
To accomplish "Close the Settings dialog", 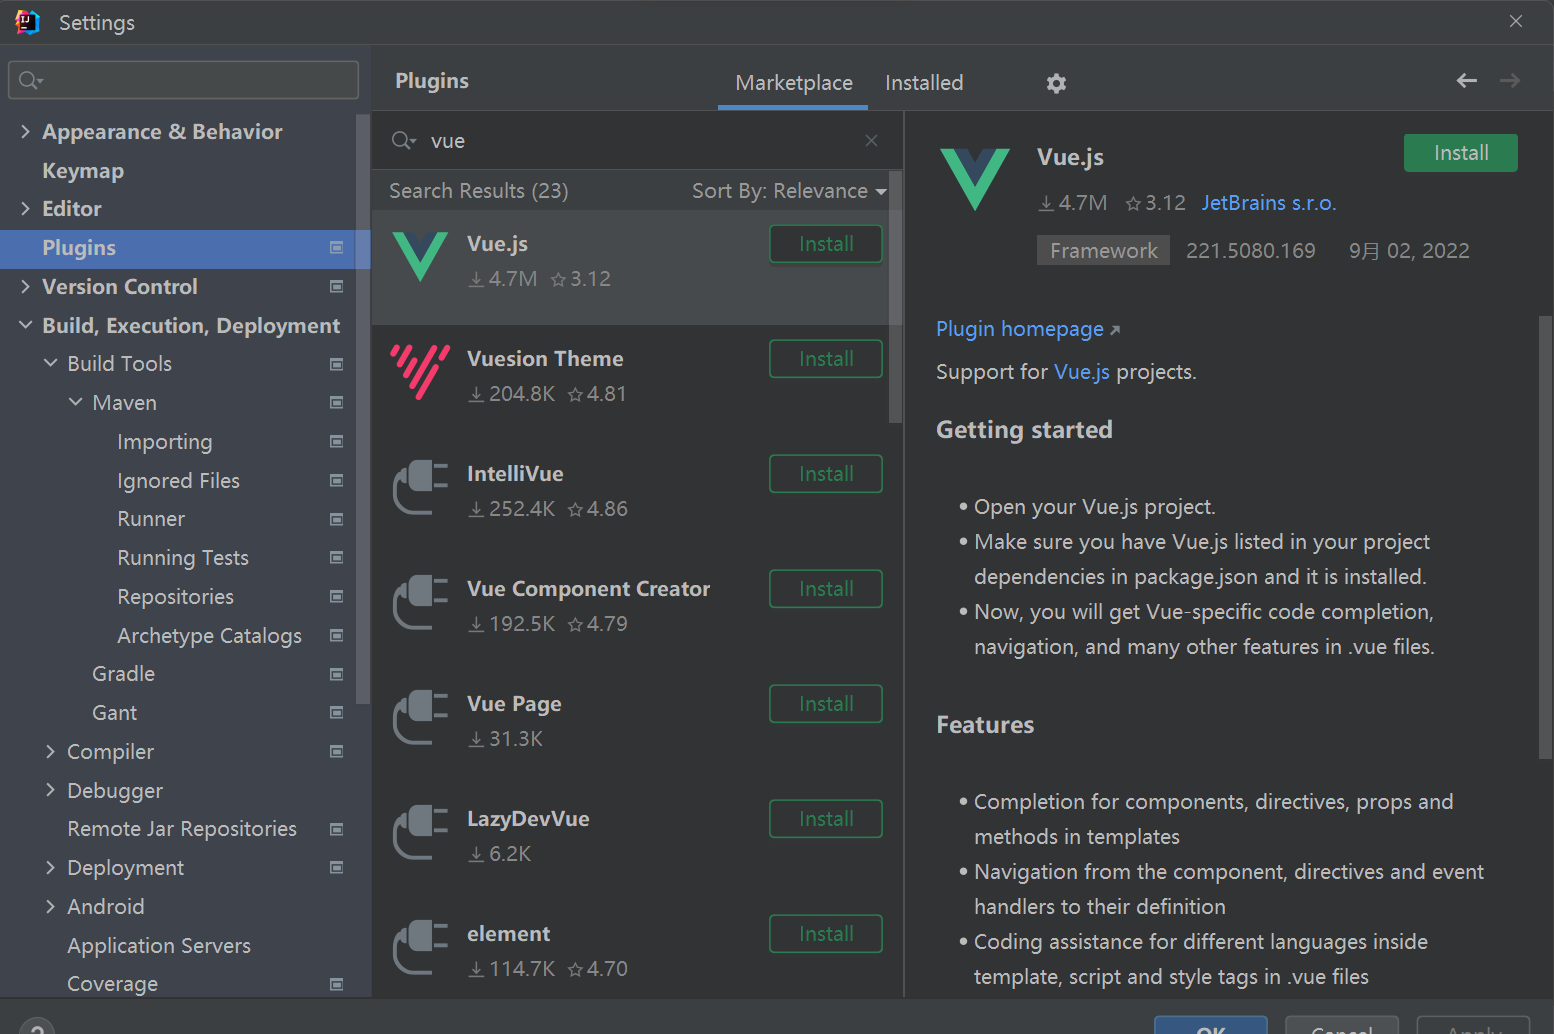I will pos(1516,21).
